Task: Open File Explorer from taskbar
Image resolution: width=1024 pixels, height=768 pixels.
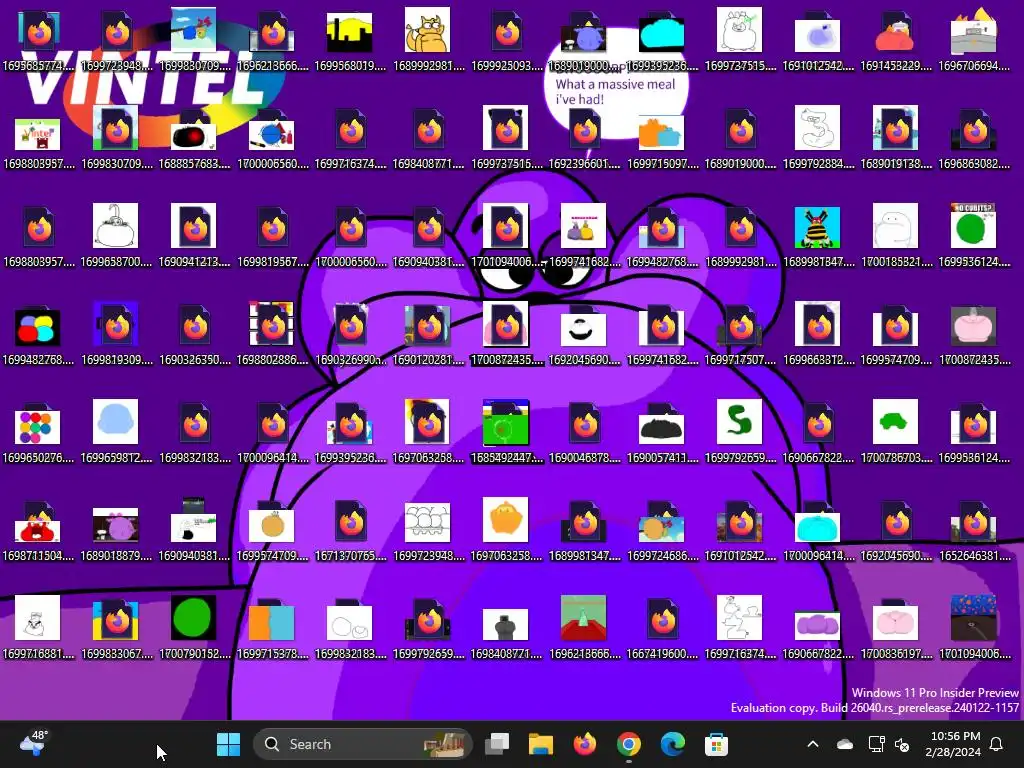Action: [541, 744]
